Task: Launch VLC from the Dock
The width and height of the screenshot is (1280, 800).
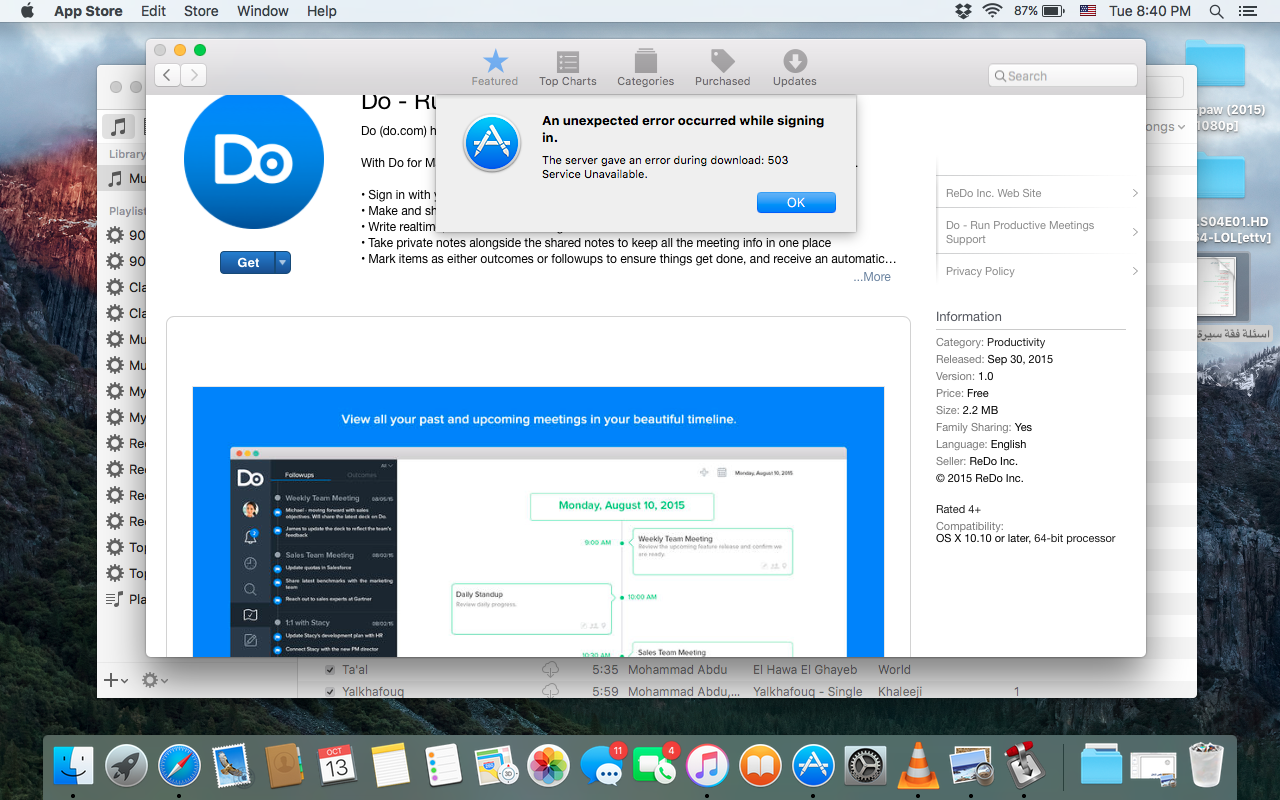Action: click(x=917, y=767)
